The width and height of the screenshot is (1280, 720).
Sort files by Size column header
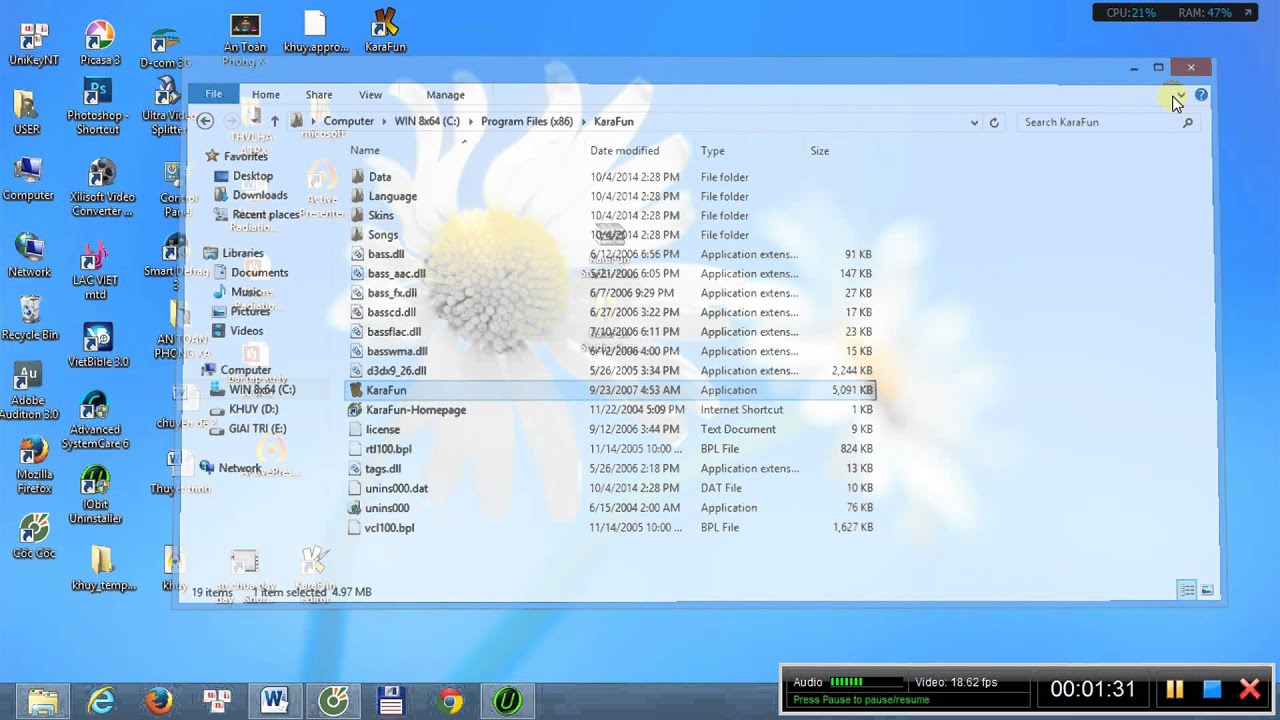819,151
